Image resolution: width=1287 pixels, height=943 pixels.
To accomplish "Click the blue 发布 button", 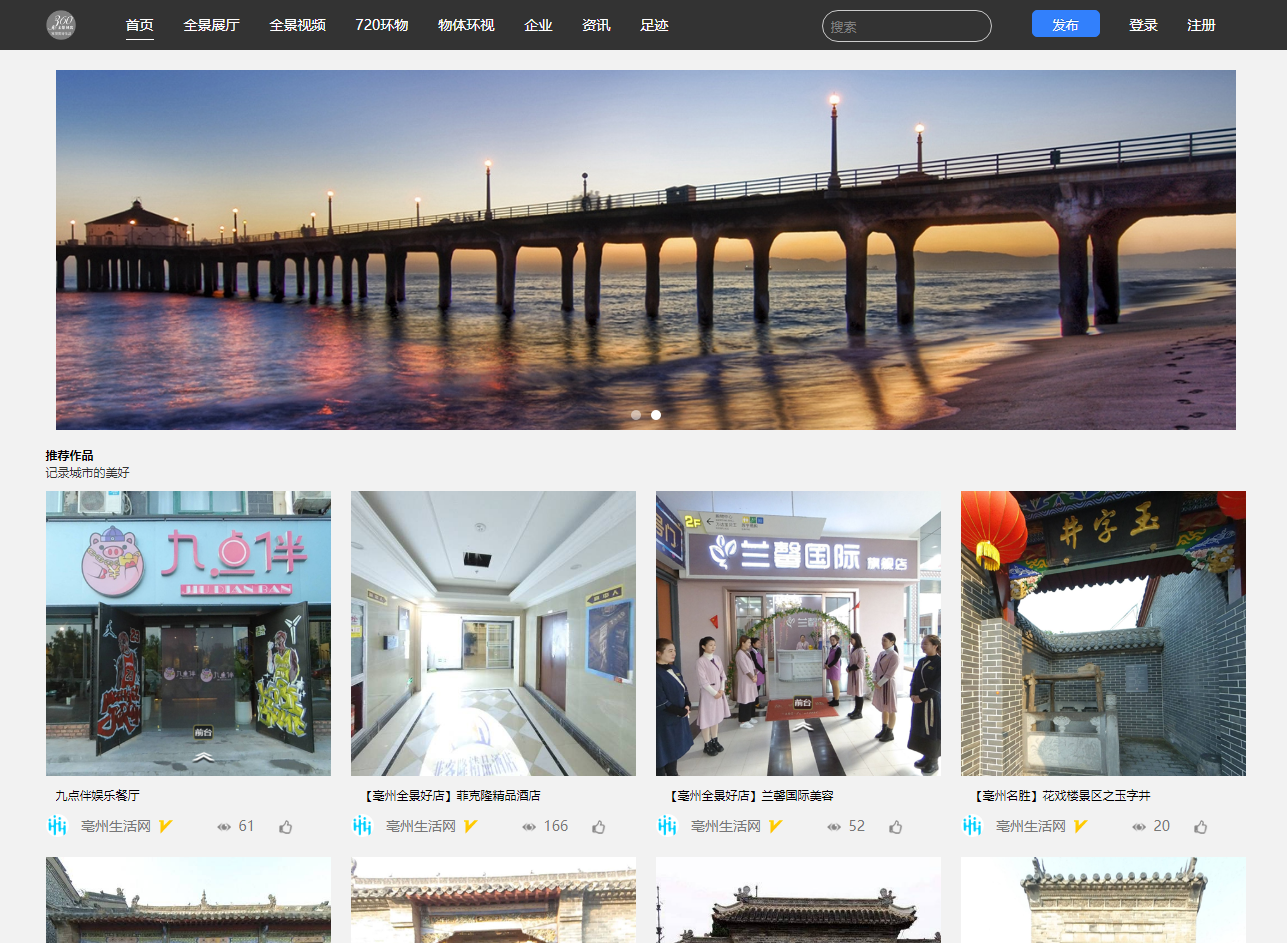I will (1066, 24).
